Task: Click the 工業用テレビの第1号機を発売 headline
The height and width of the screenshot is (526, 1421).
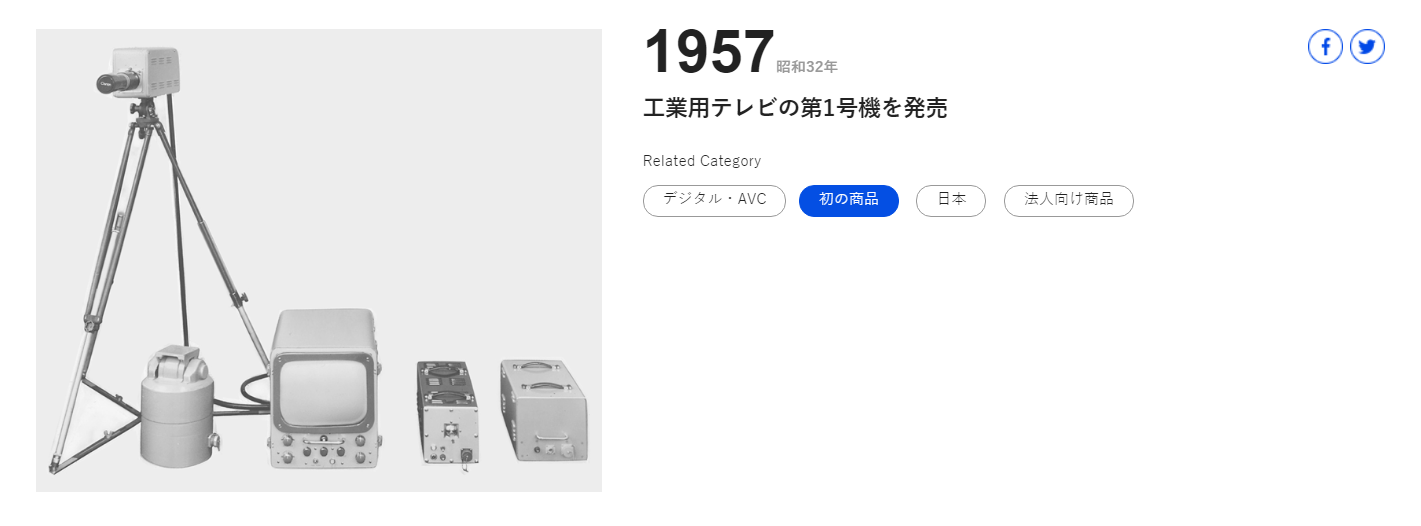Action: click(795, 108)
